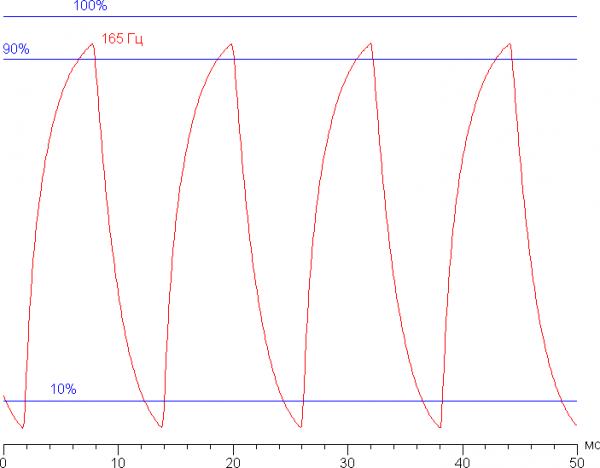Click the second peak of the red curve
The image size is (600, 468).
[232, 44]
